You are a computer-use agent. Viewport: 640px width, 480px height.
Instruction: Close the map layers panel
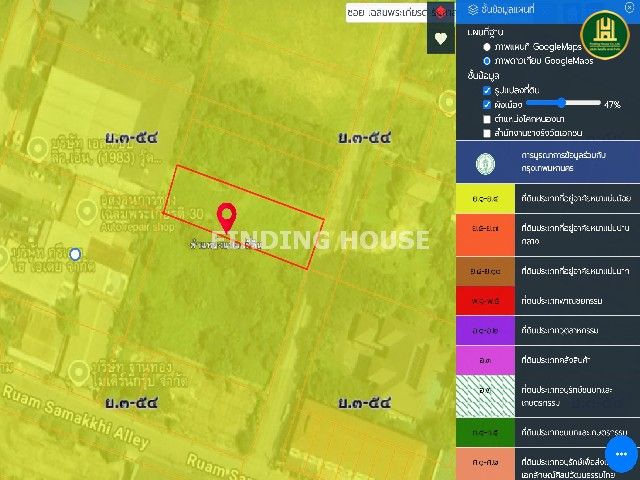pyautogui.click(x=628, y=9)
